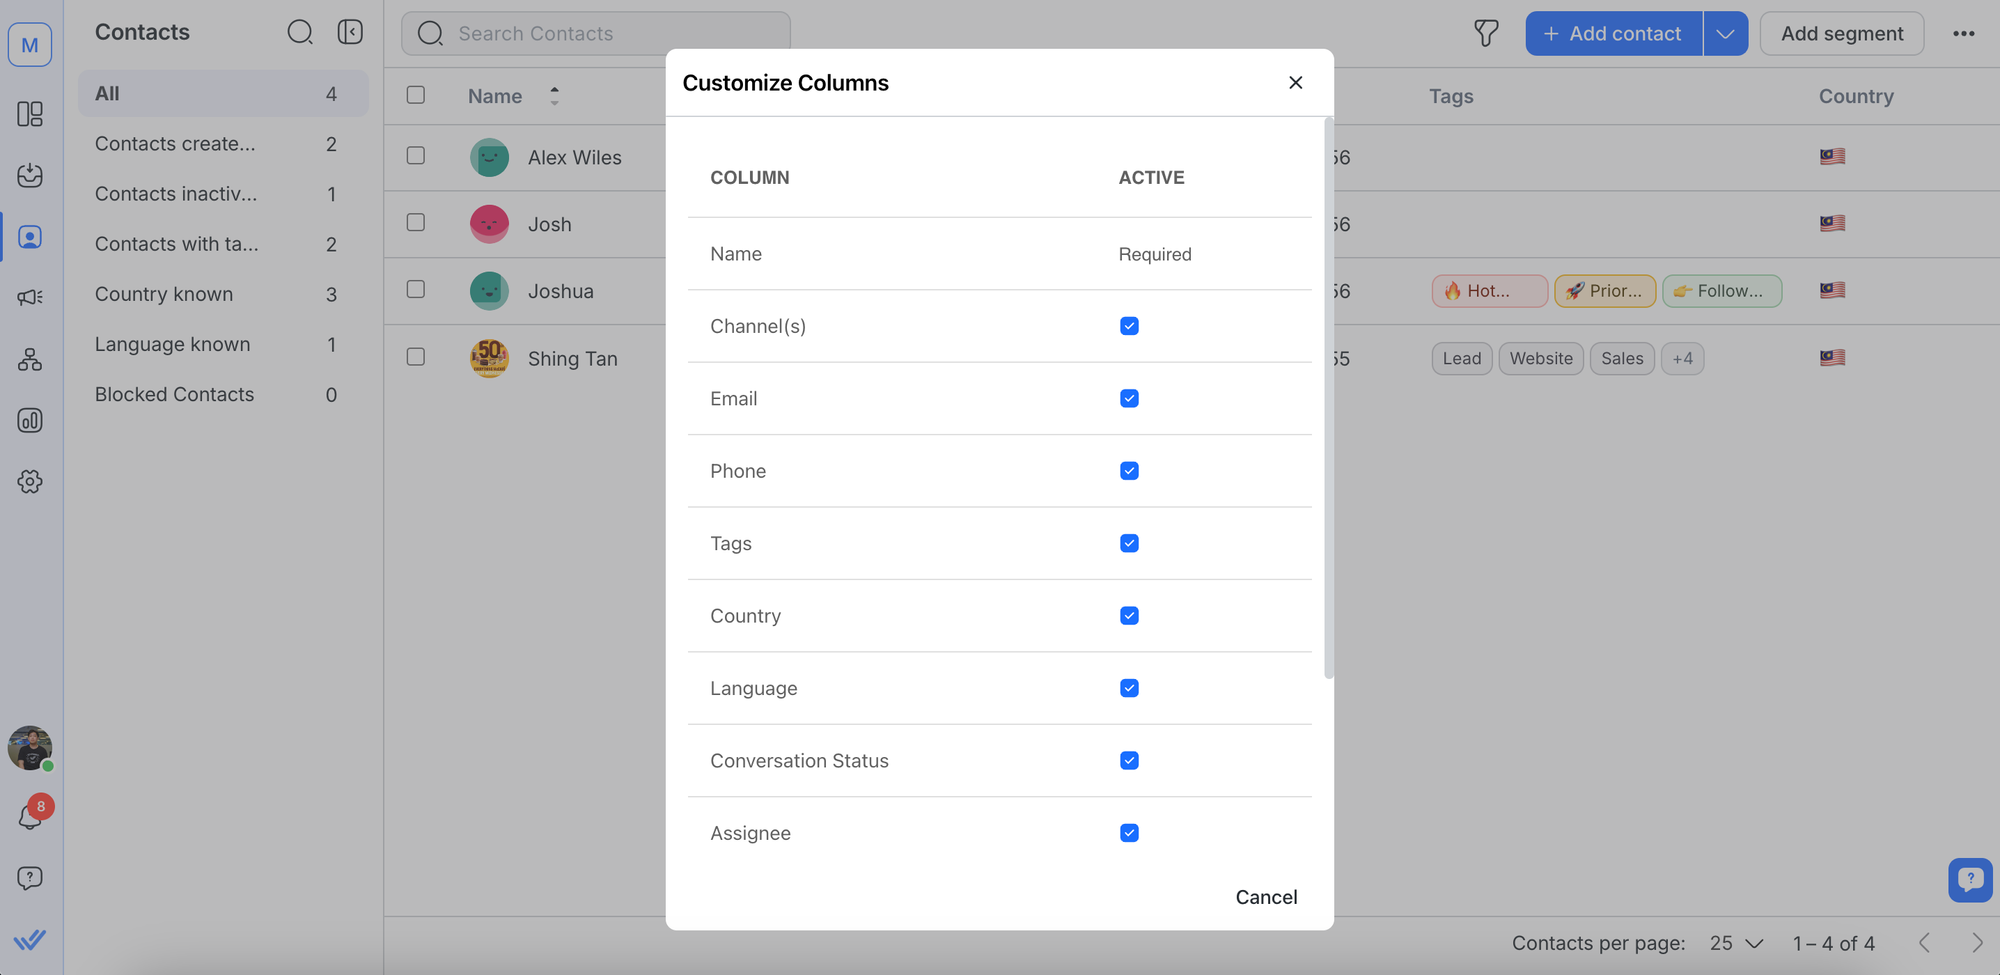Toggle the Conversation Status column checkbox

pos(1129,761)
